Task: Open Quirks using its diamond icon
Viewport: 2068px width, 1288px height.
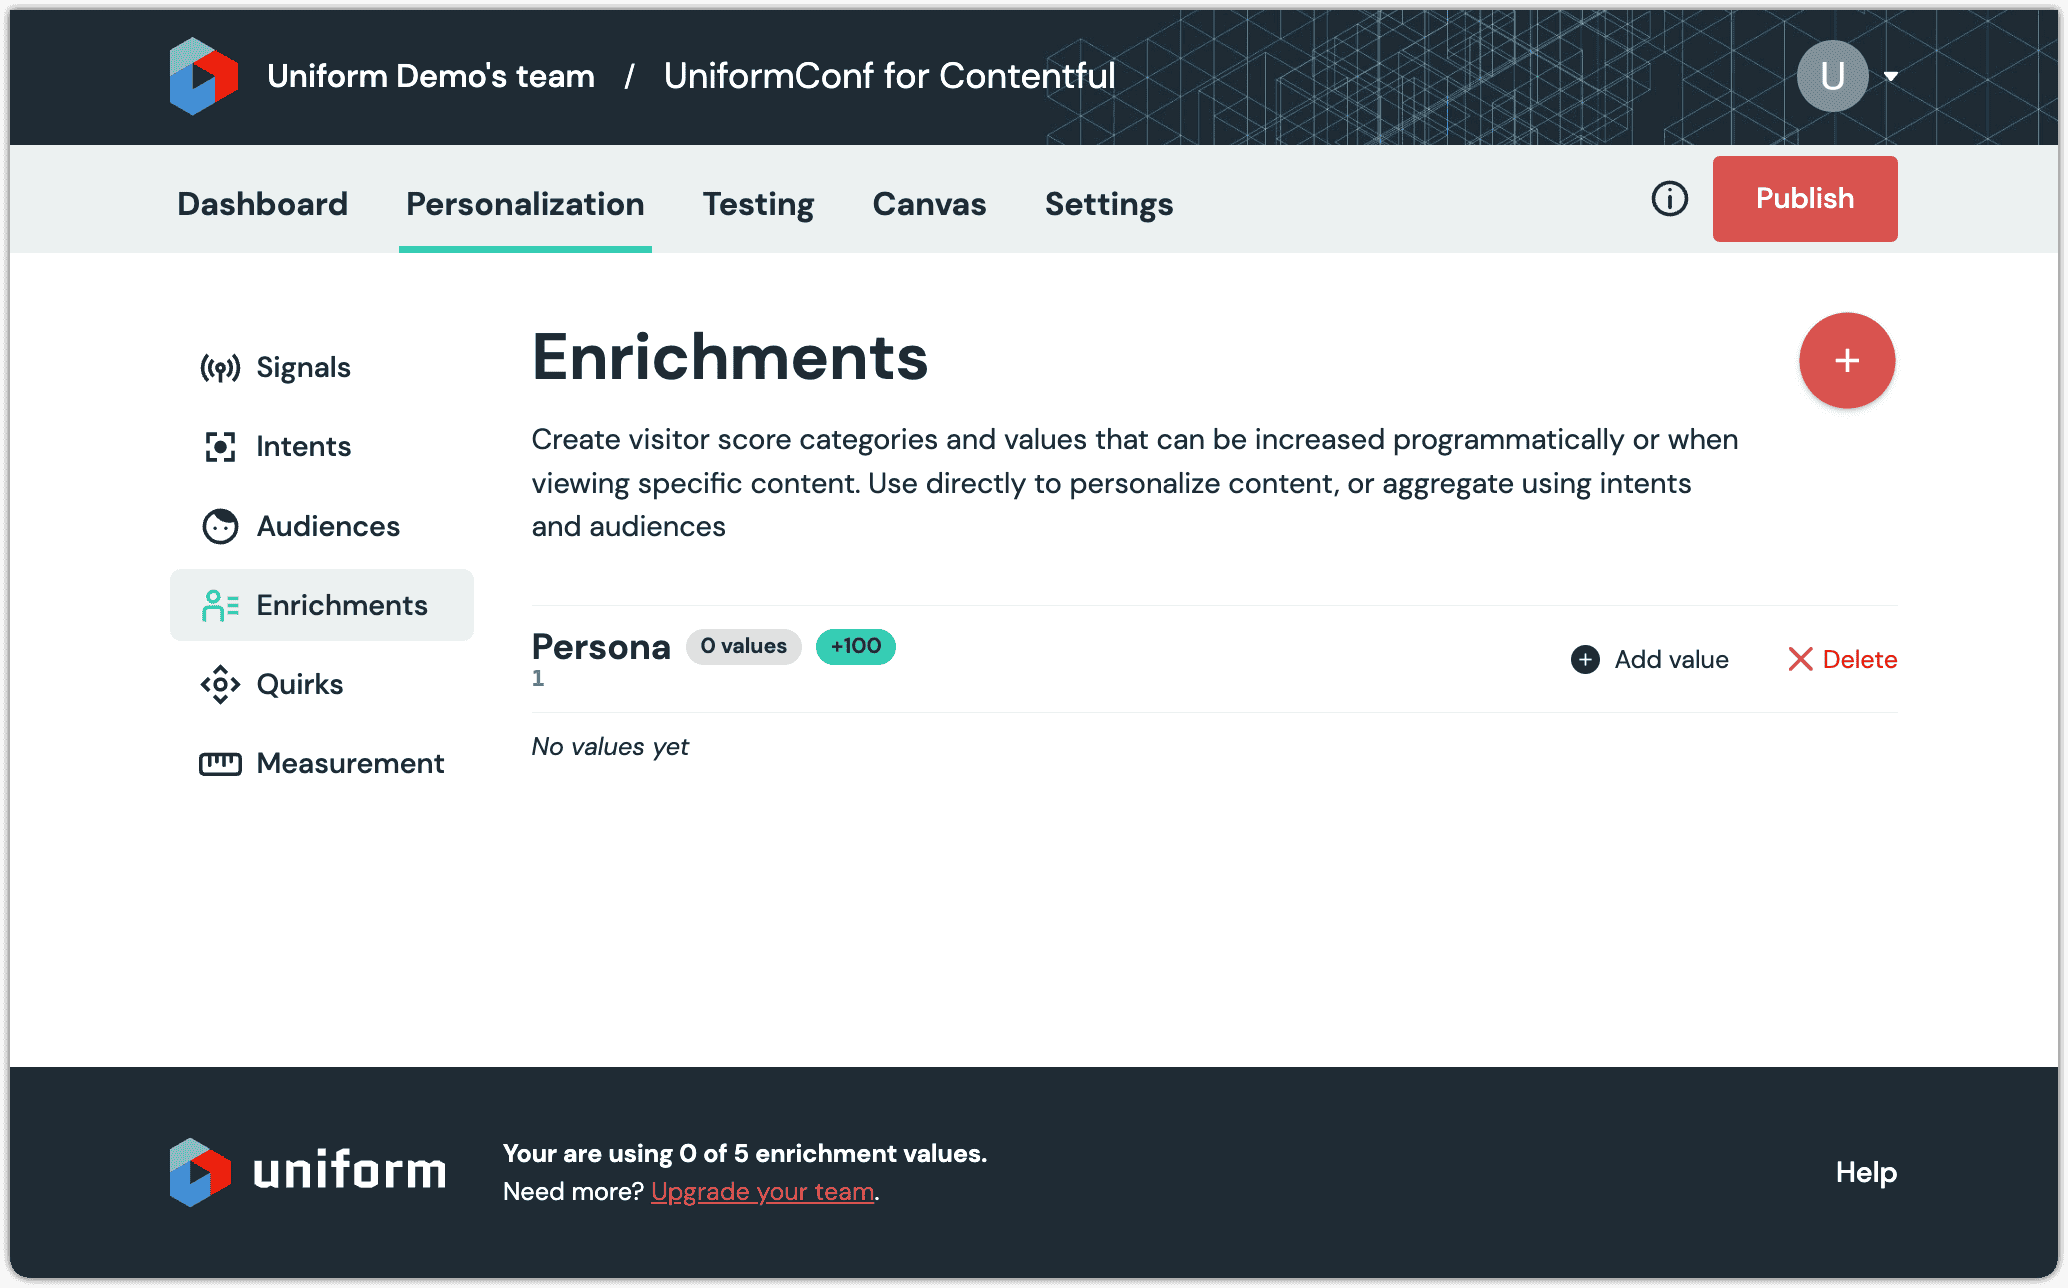Action: 219,684
